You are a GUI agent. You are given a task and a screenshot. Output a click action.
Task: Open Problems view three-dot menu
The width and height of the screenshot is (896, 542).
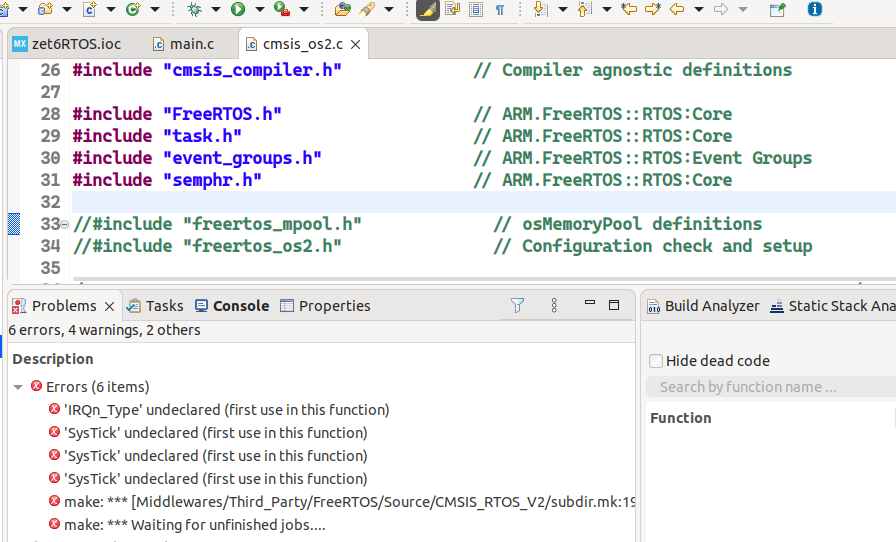(554, 306)
